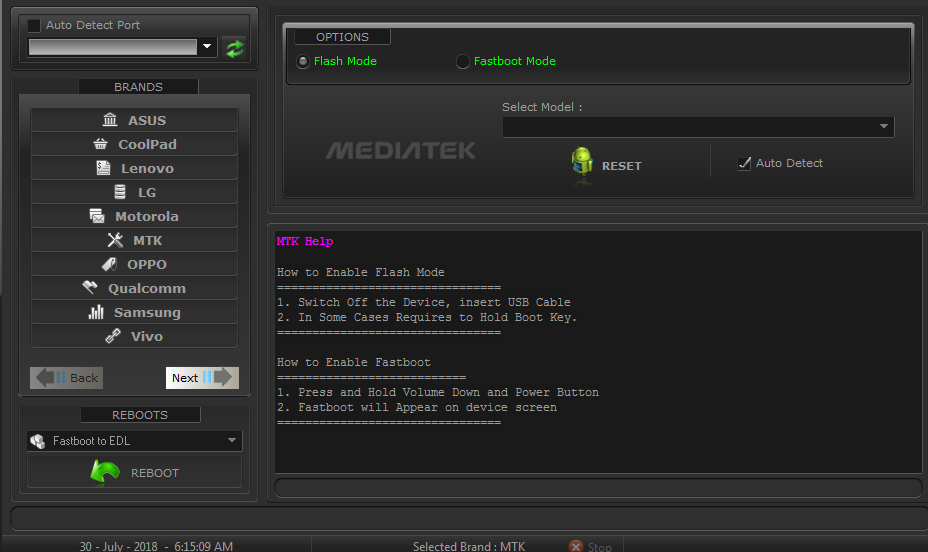The image size is (928, 552).
Task: Click the Select Model label
Action: (x=542, y=107)
